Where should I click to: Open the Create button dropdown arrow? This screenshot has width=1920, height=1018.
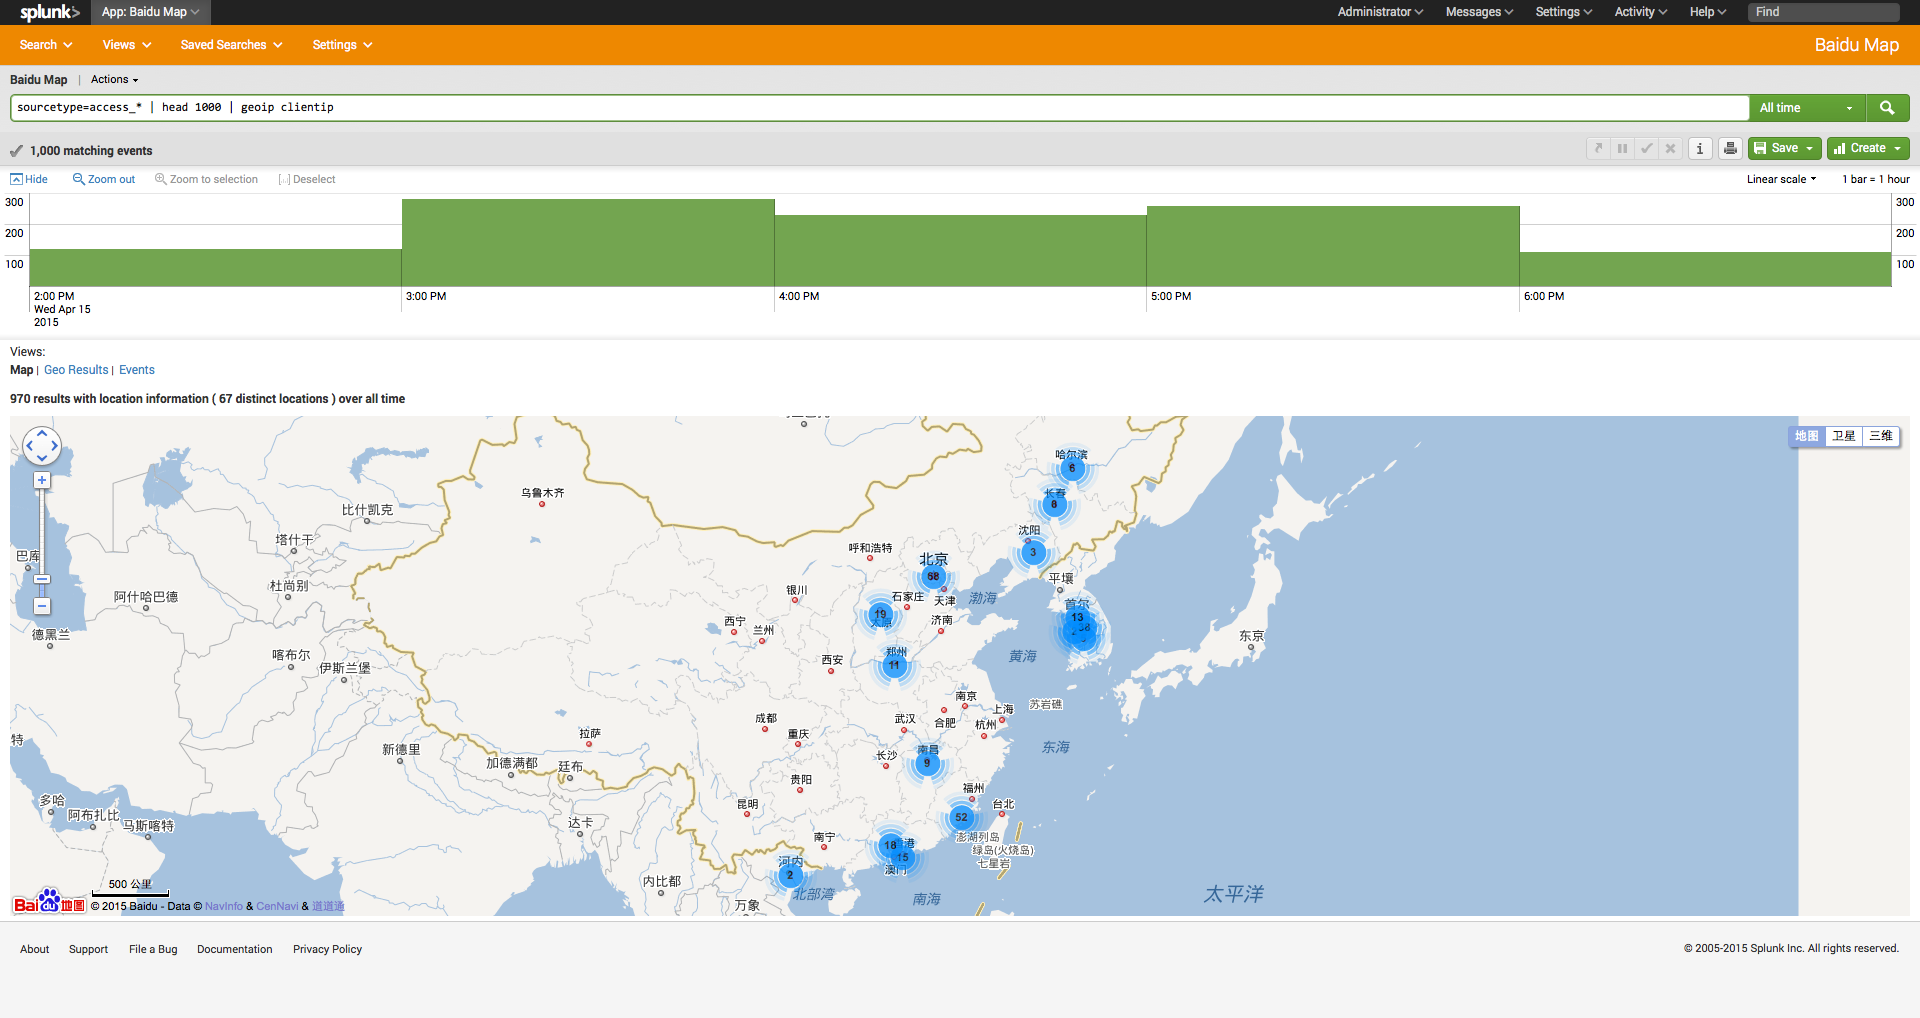click(x=1896, y=148)
